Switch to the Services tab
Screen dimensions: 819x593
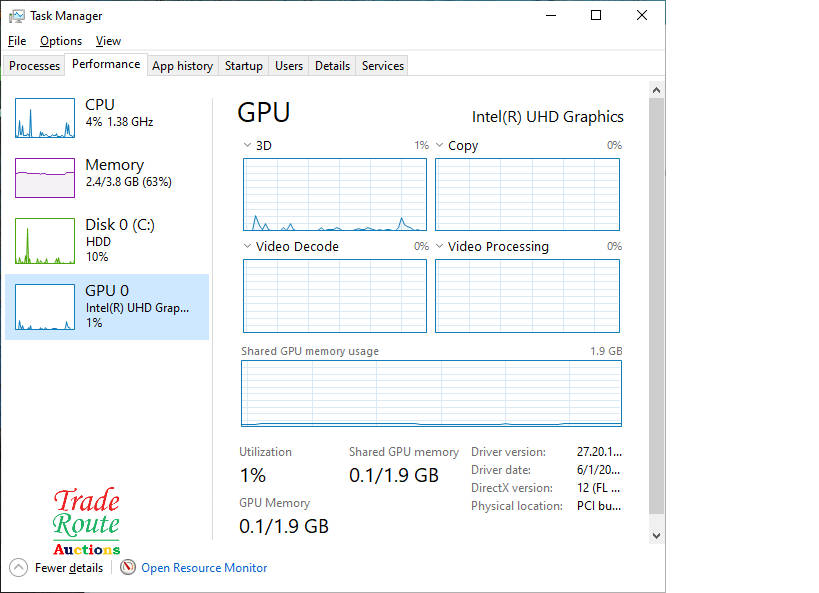[383, 66]
